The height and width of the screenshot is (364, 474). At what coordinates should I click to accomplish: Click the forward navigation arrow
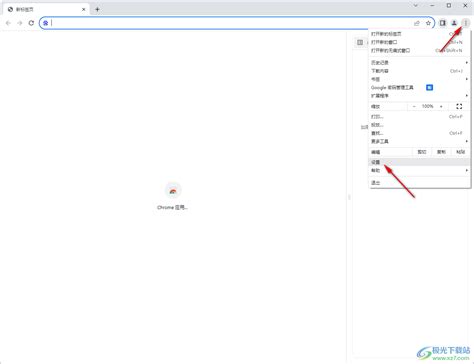(20, 23)
